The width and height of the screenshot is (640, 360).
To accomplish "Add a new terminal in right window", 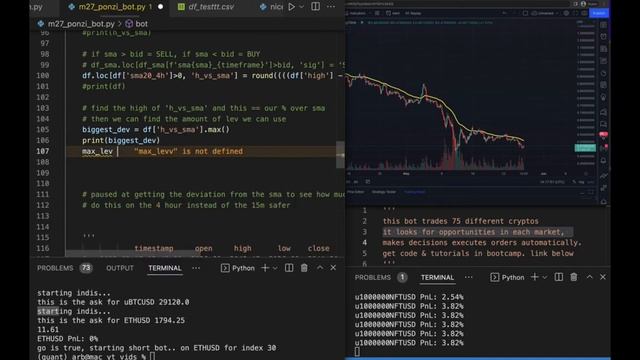I will pyautogui.click(x=535, y=277).
